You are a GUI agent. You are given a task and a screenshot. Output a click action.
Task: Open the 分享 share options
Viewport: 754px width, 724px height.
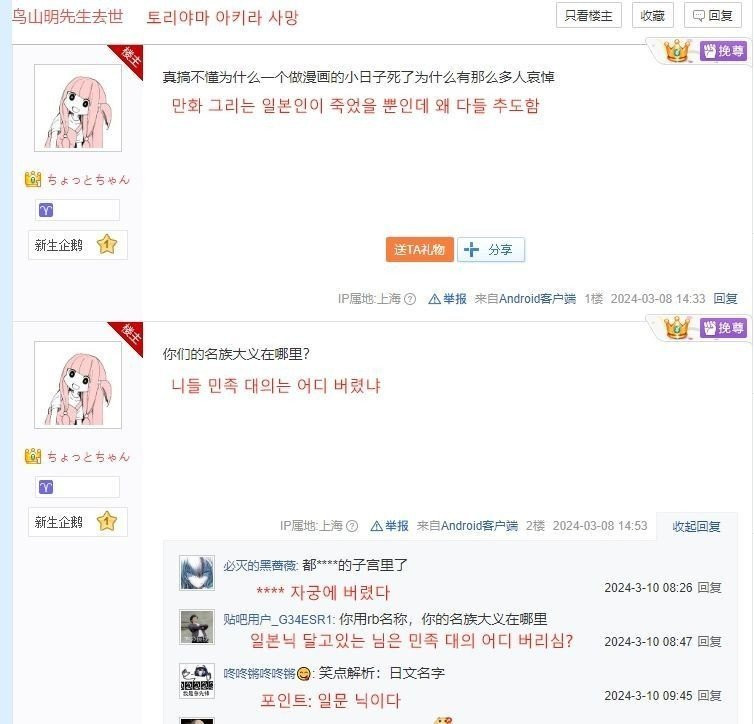(x=490, y=250)
